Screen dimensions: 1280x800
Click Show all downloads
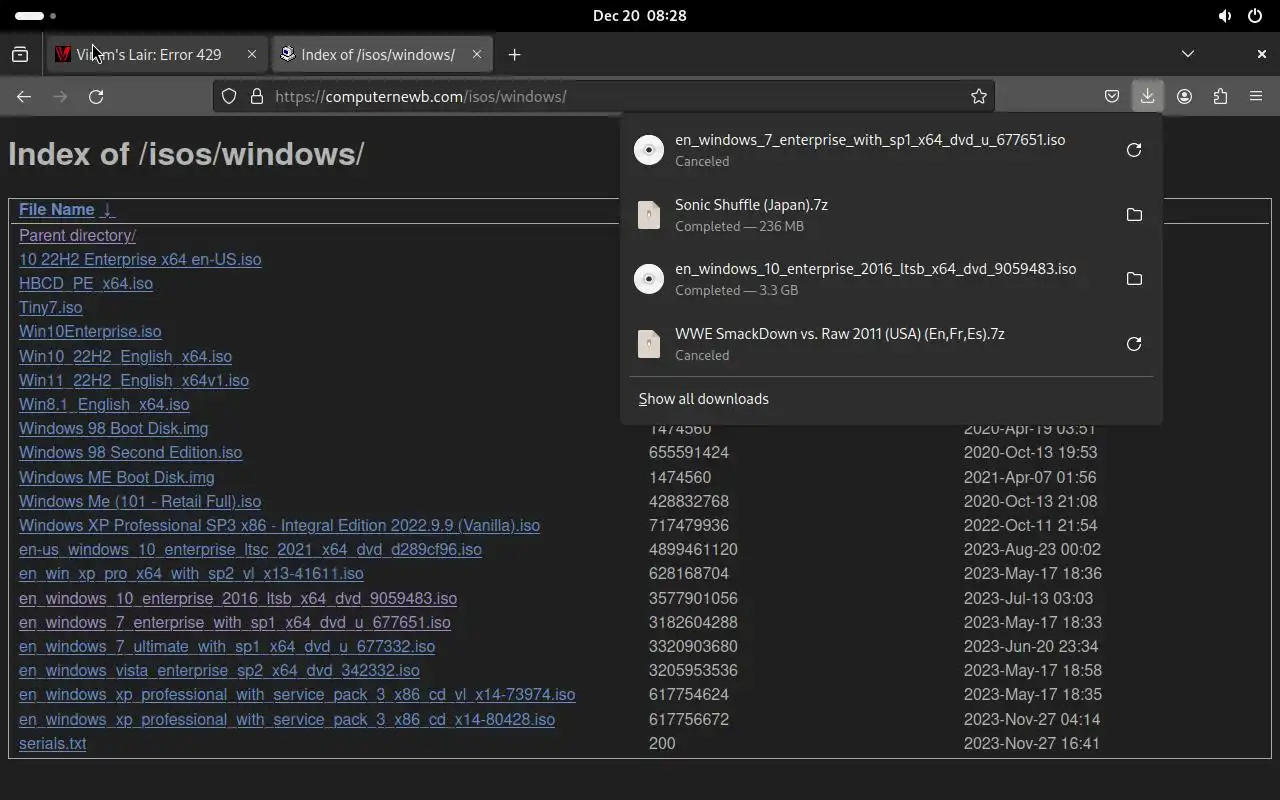(704, 399)
